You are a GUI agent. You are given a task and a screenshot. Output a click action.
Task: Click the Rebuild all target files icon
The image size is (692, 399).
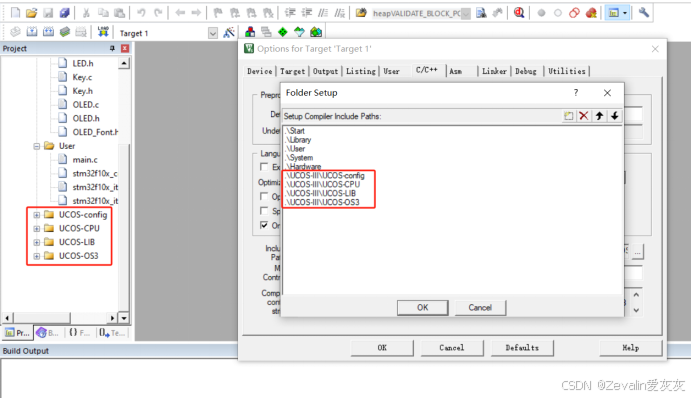48,32
